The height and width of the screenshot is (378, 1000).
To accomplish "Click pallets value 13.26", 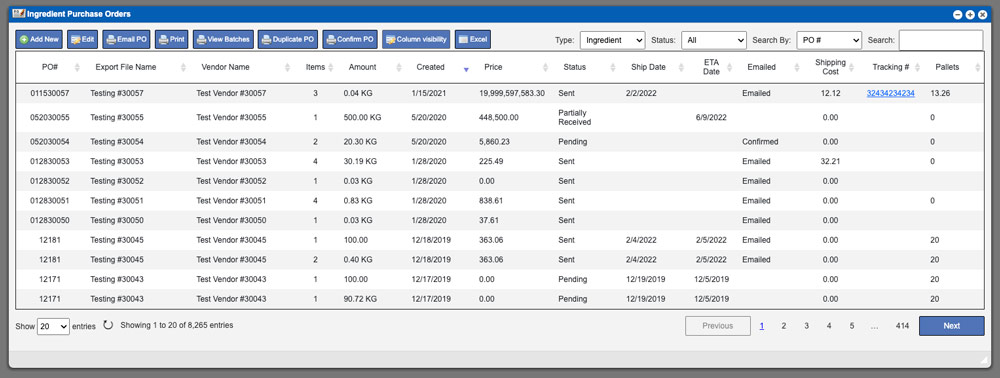I will pos(940,93).
